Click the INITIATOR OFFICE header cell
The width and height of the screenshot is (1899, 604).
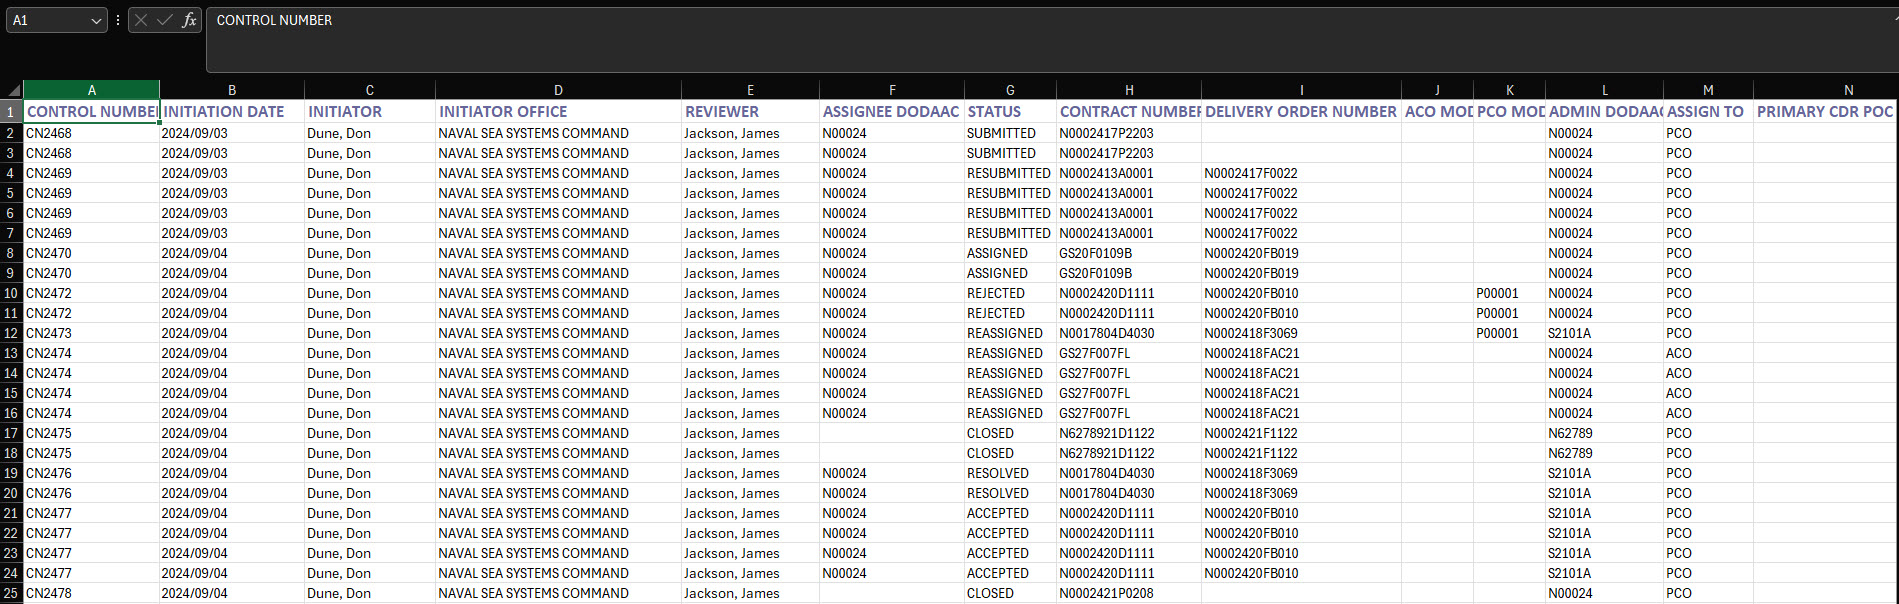[x=558, y=112]
